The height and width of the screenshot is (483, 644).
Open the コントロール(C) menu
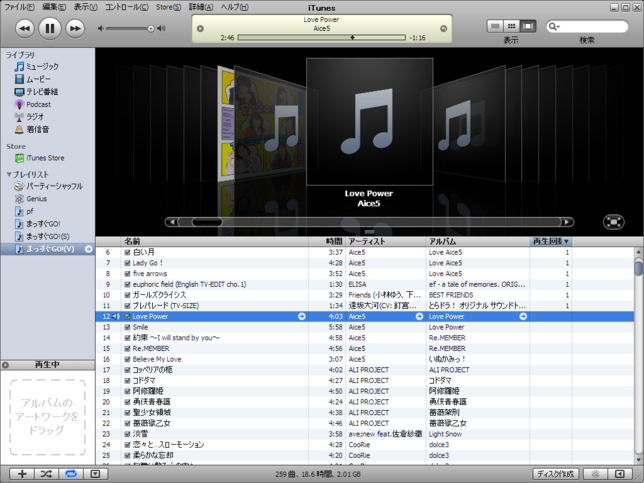pos(126,7)
